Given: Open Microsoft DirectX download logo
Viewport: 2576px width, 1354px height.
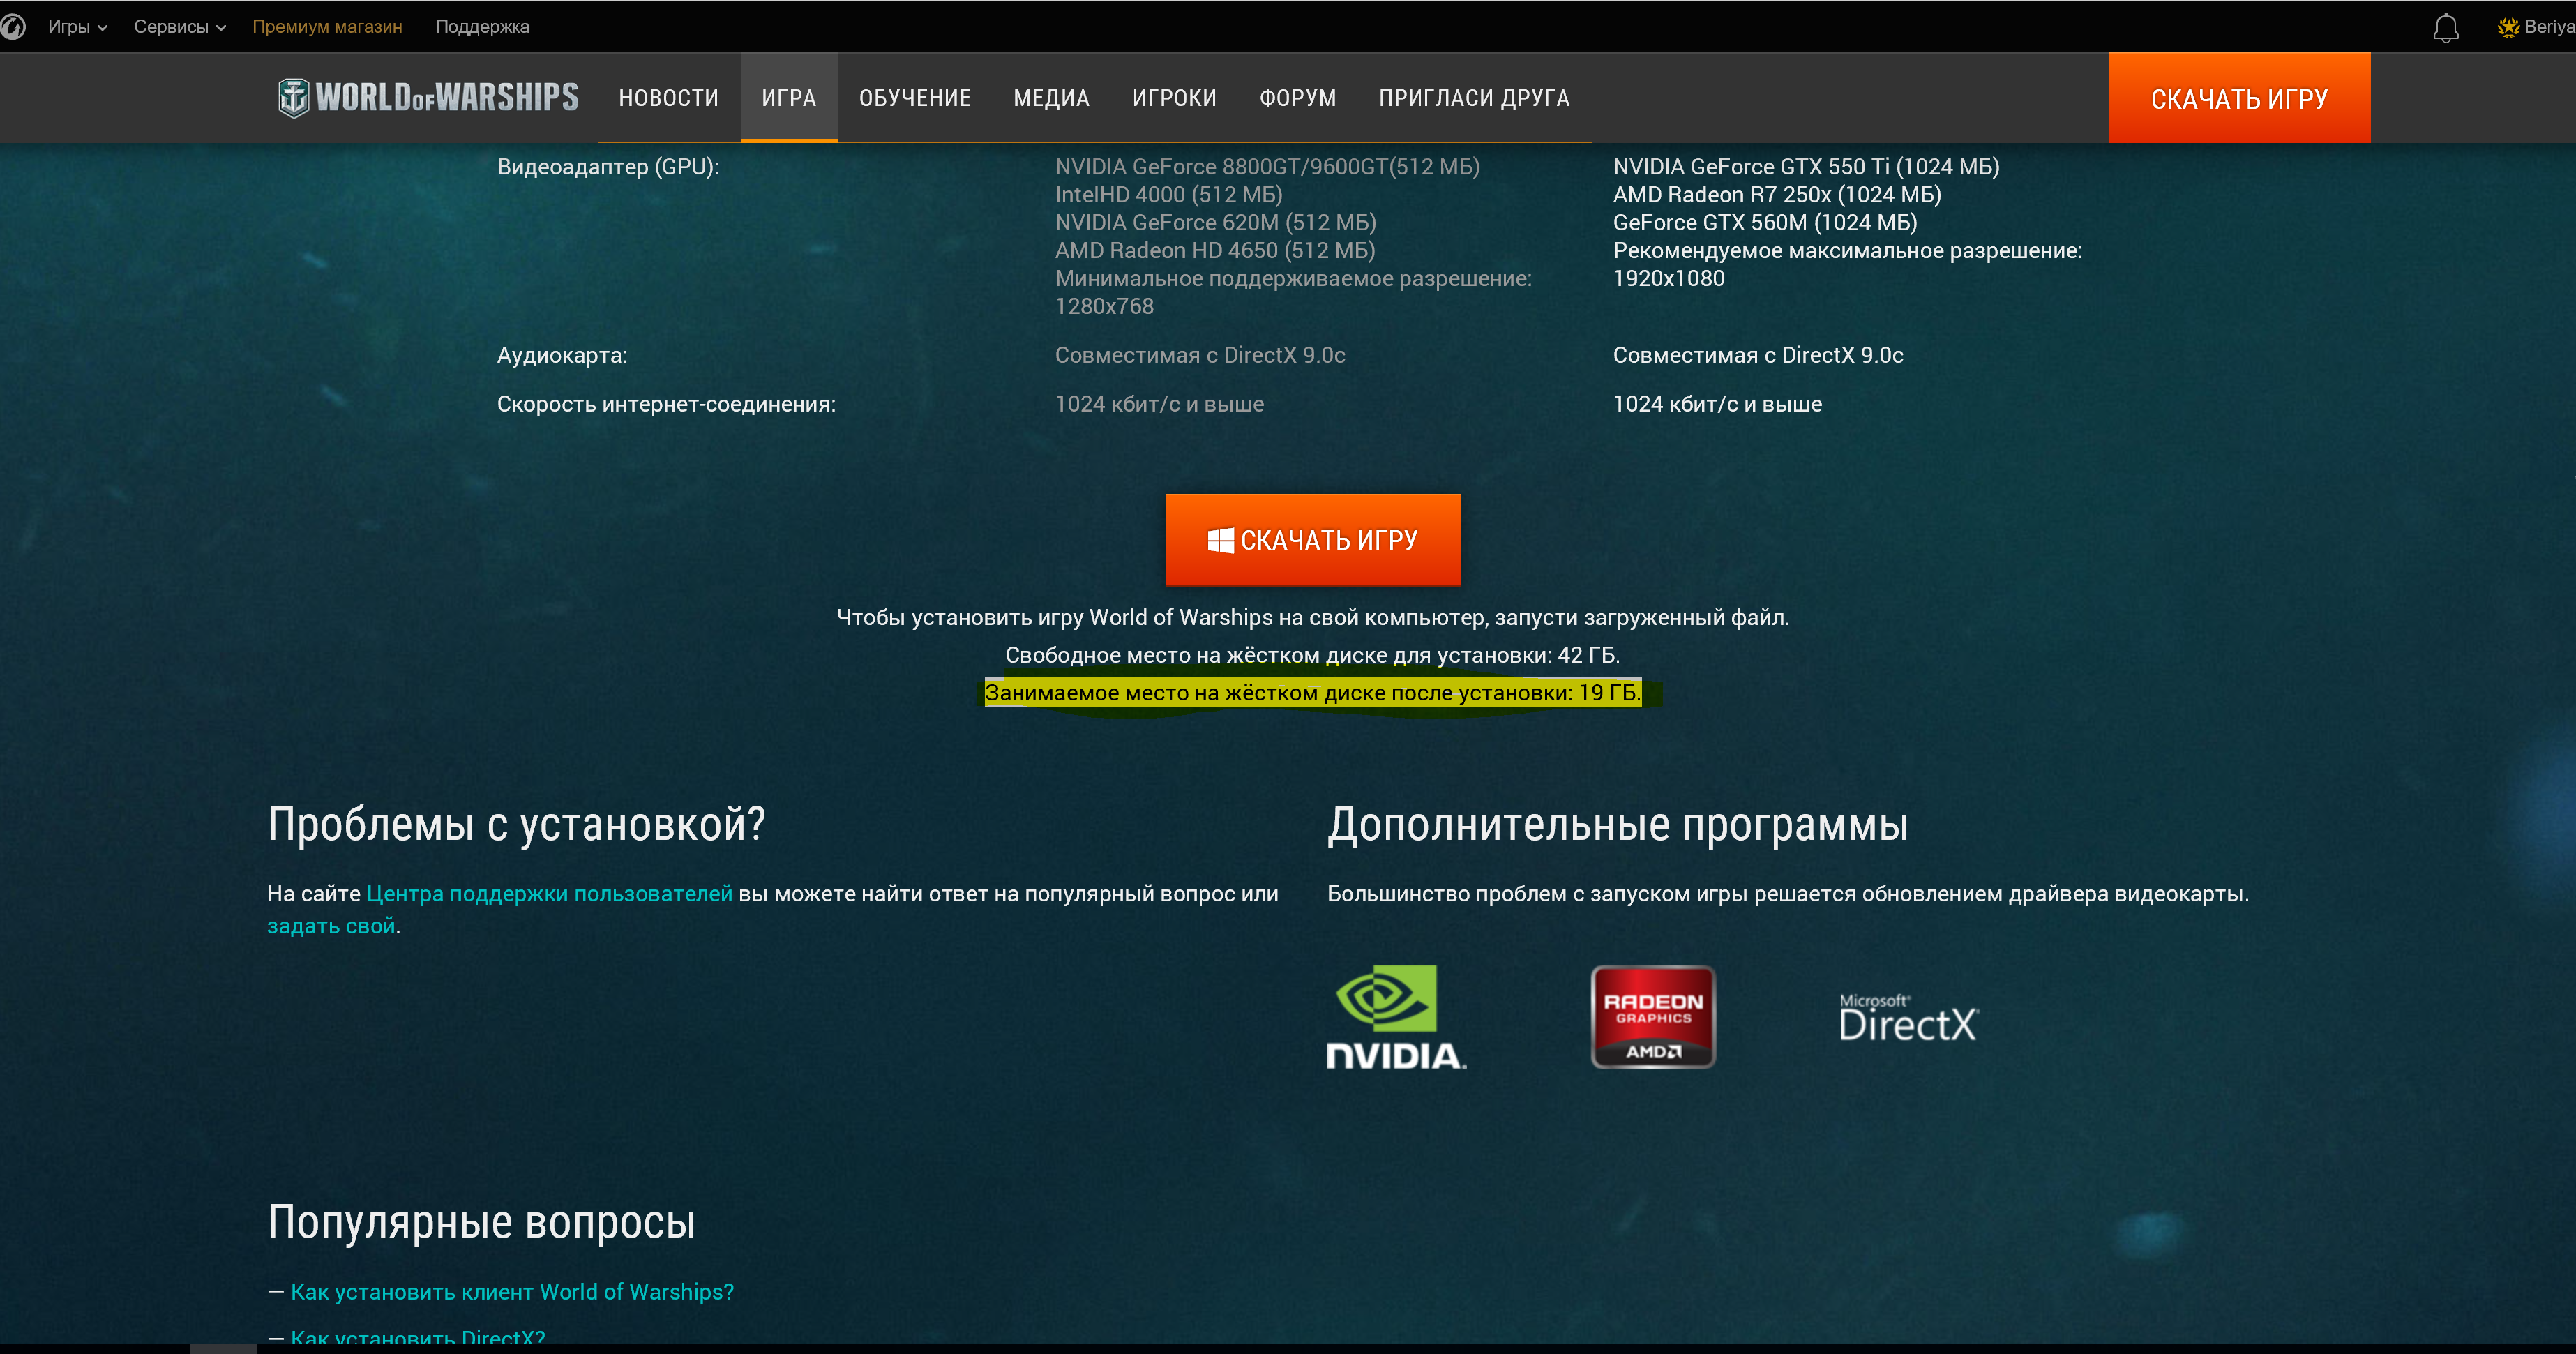Looking at the screenshot, I should click(1908, 1017).
